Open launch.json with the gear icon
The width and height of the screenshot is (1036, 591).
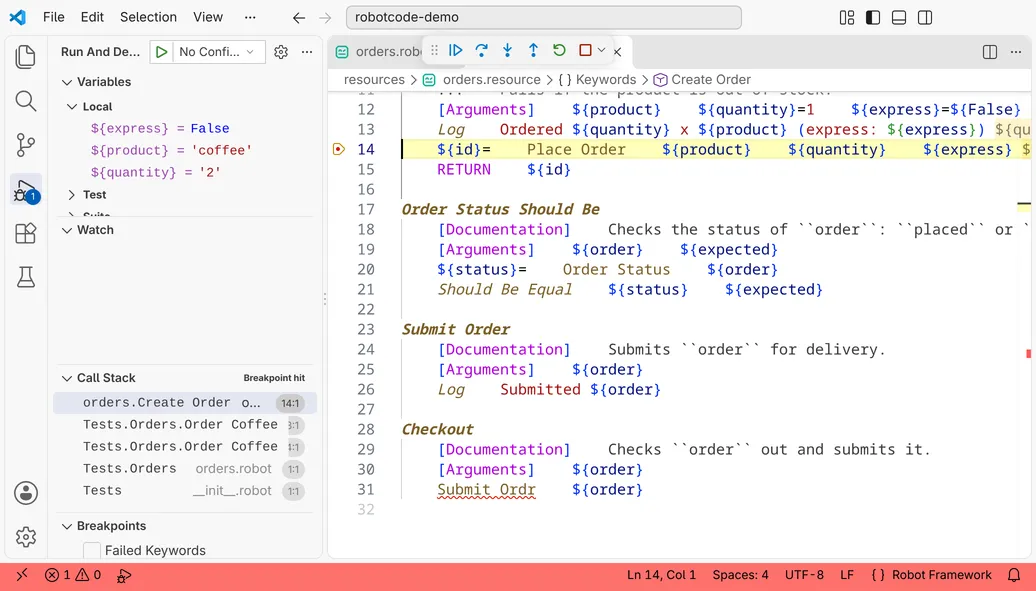tap(281, 52)
